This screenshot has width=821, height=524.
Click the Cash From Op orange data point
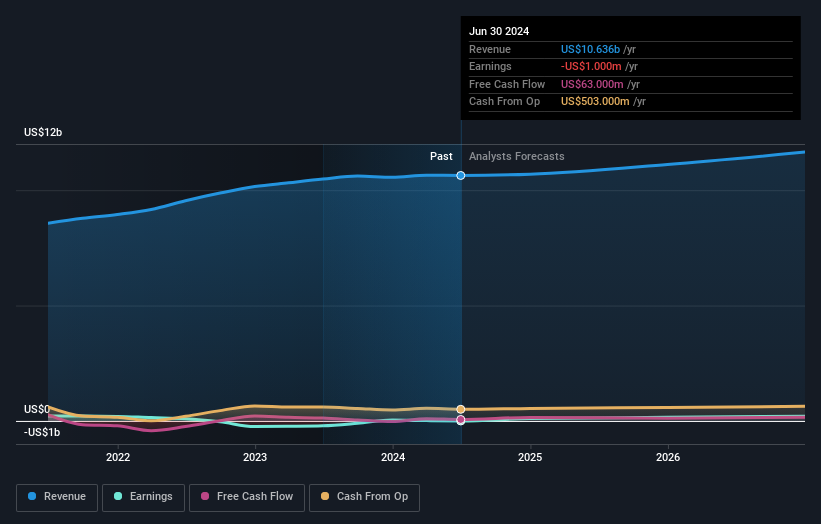click(x=461, y=409)
